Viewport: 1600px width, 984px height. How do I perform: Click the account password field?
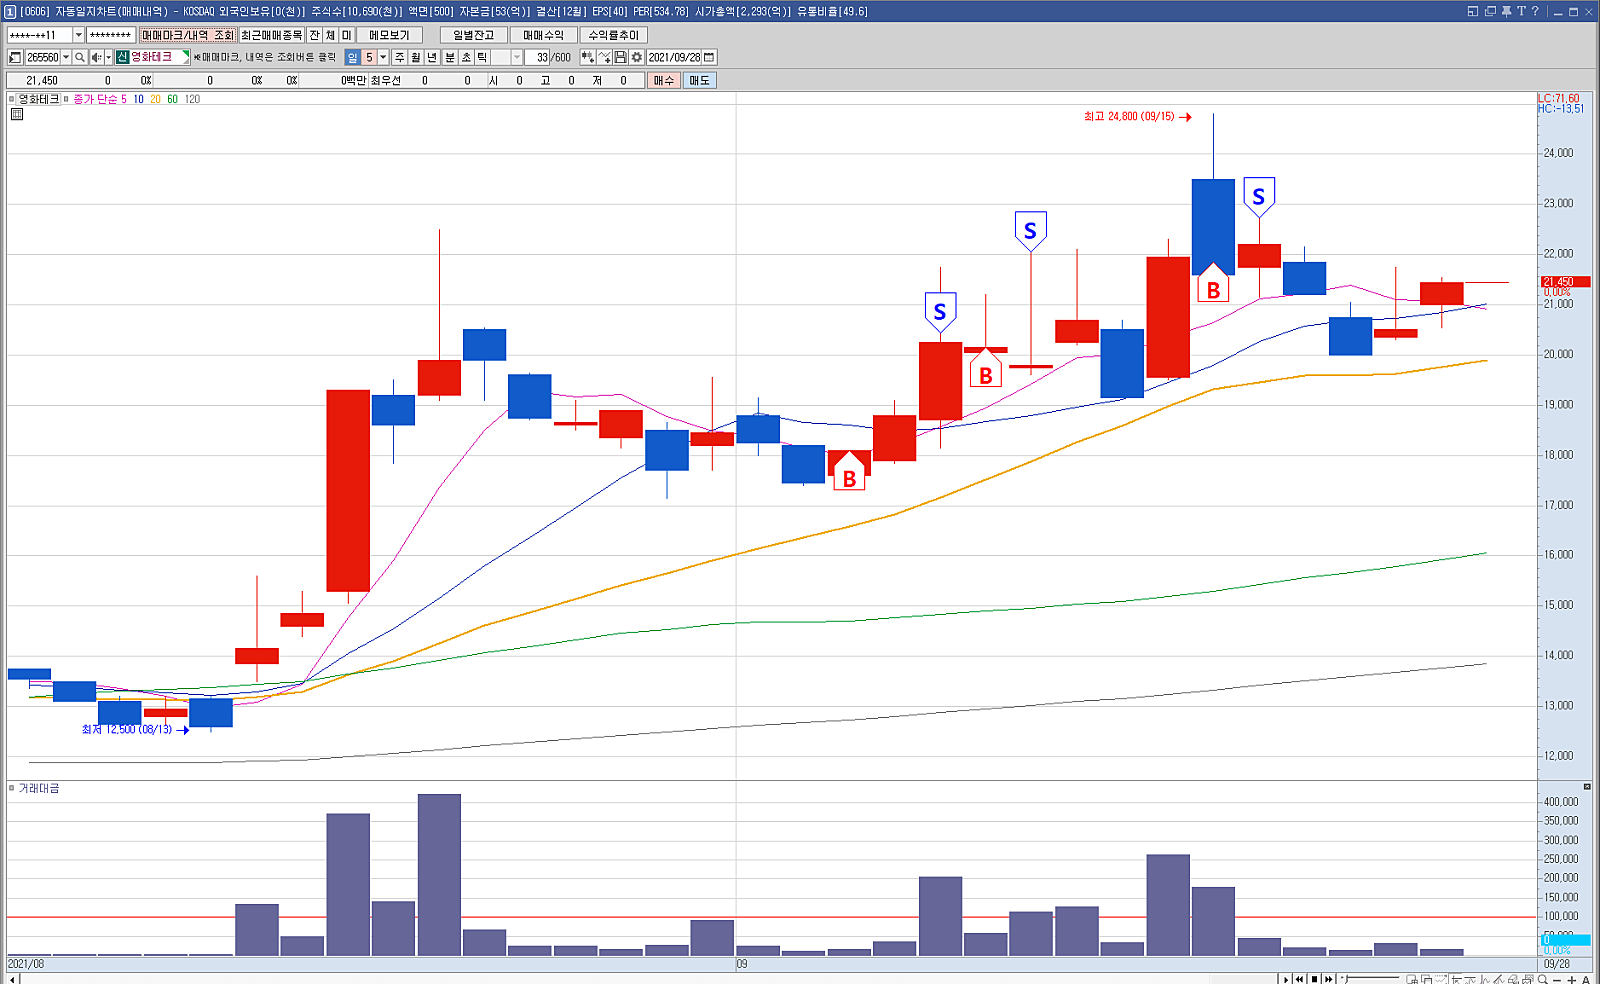click(x=111, y=35)
